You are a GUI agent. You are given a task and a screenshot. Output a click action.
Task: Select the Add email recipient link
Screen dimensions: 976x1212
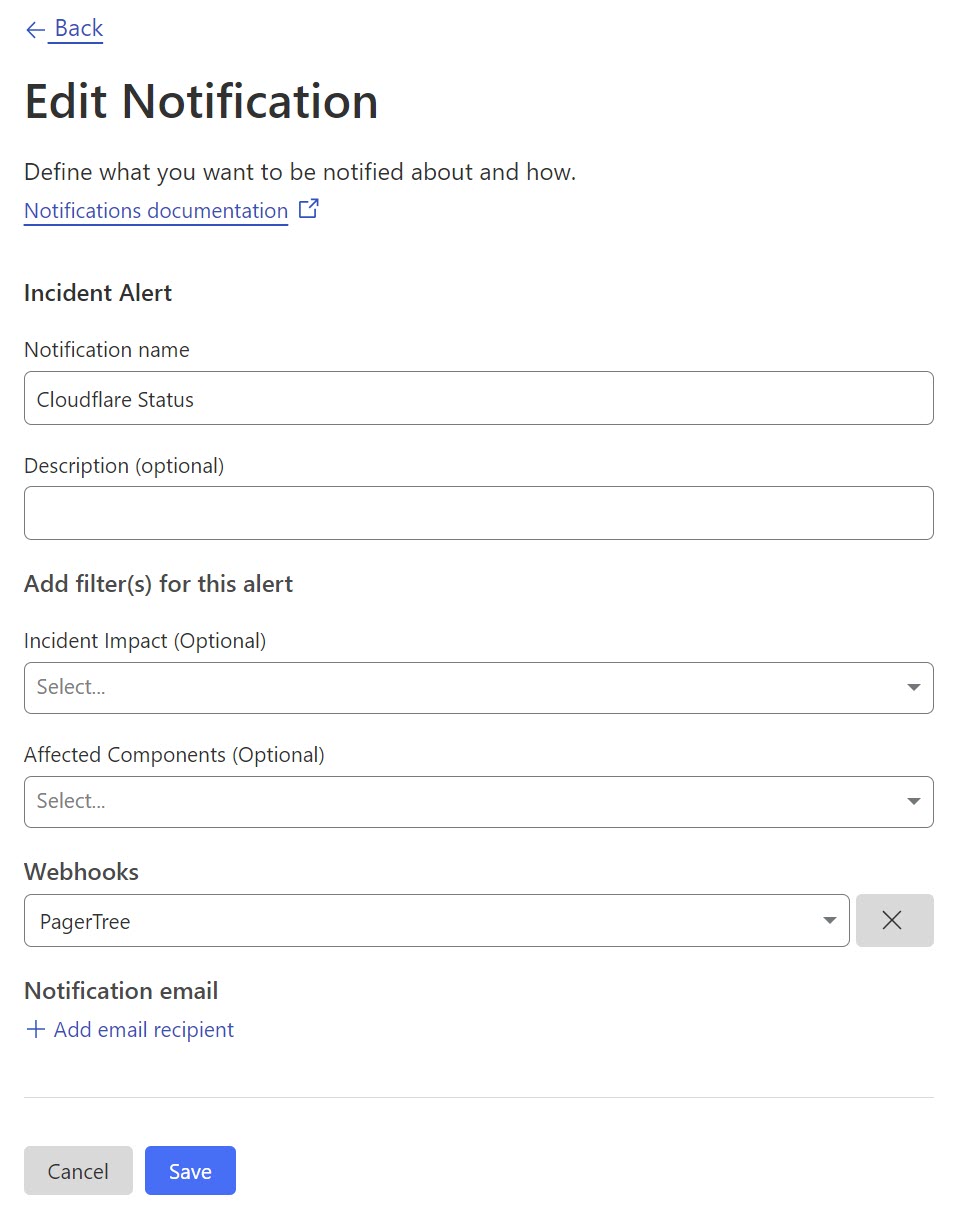tap(143, 1030)
